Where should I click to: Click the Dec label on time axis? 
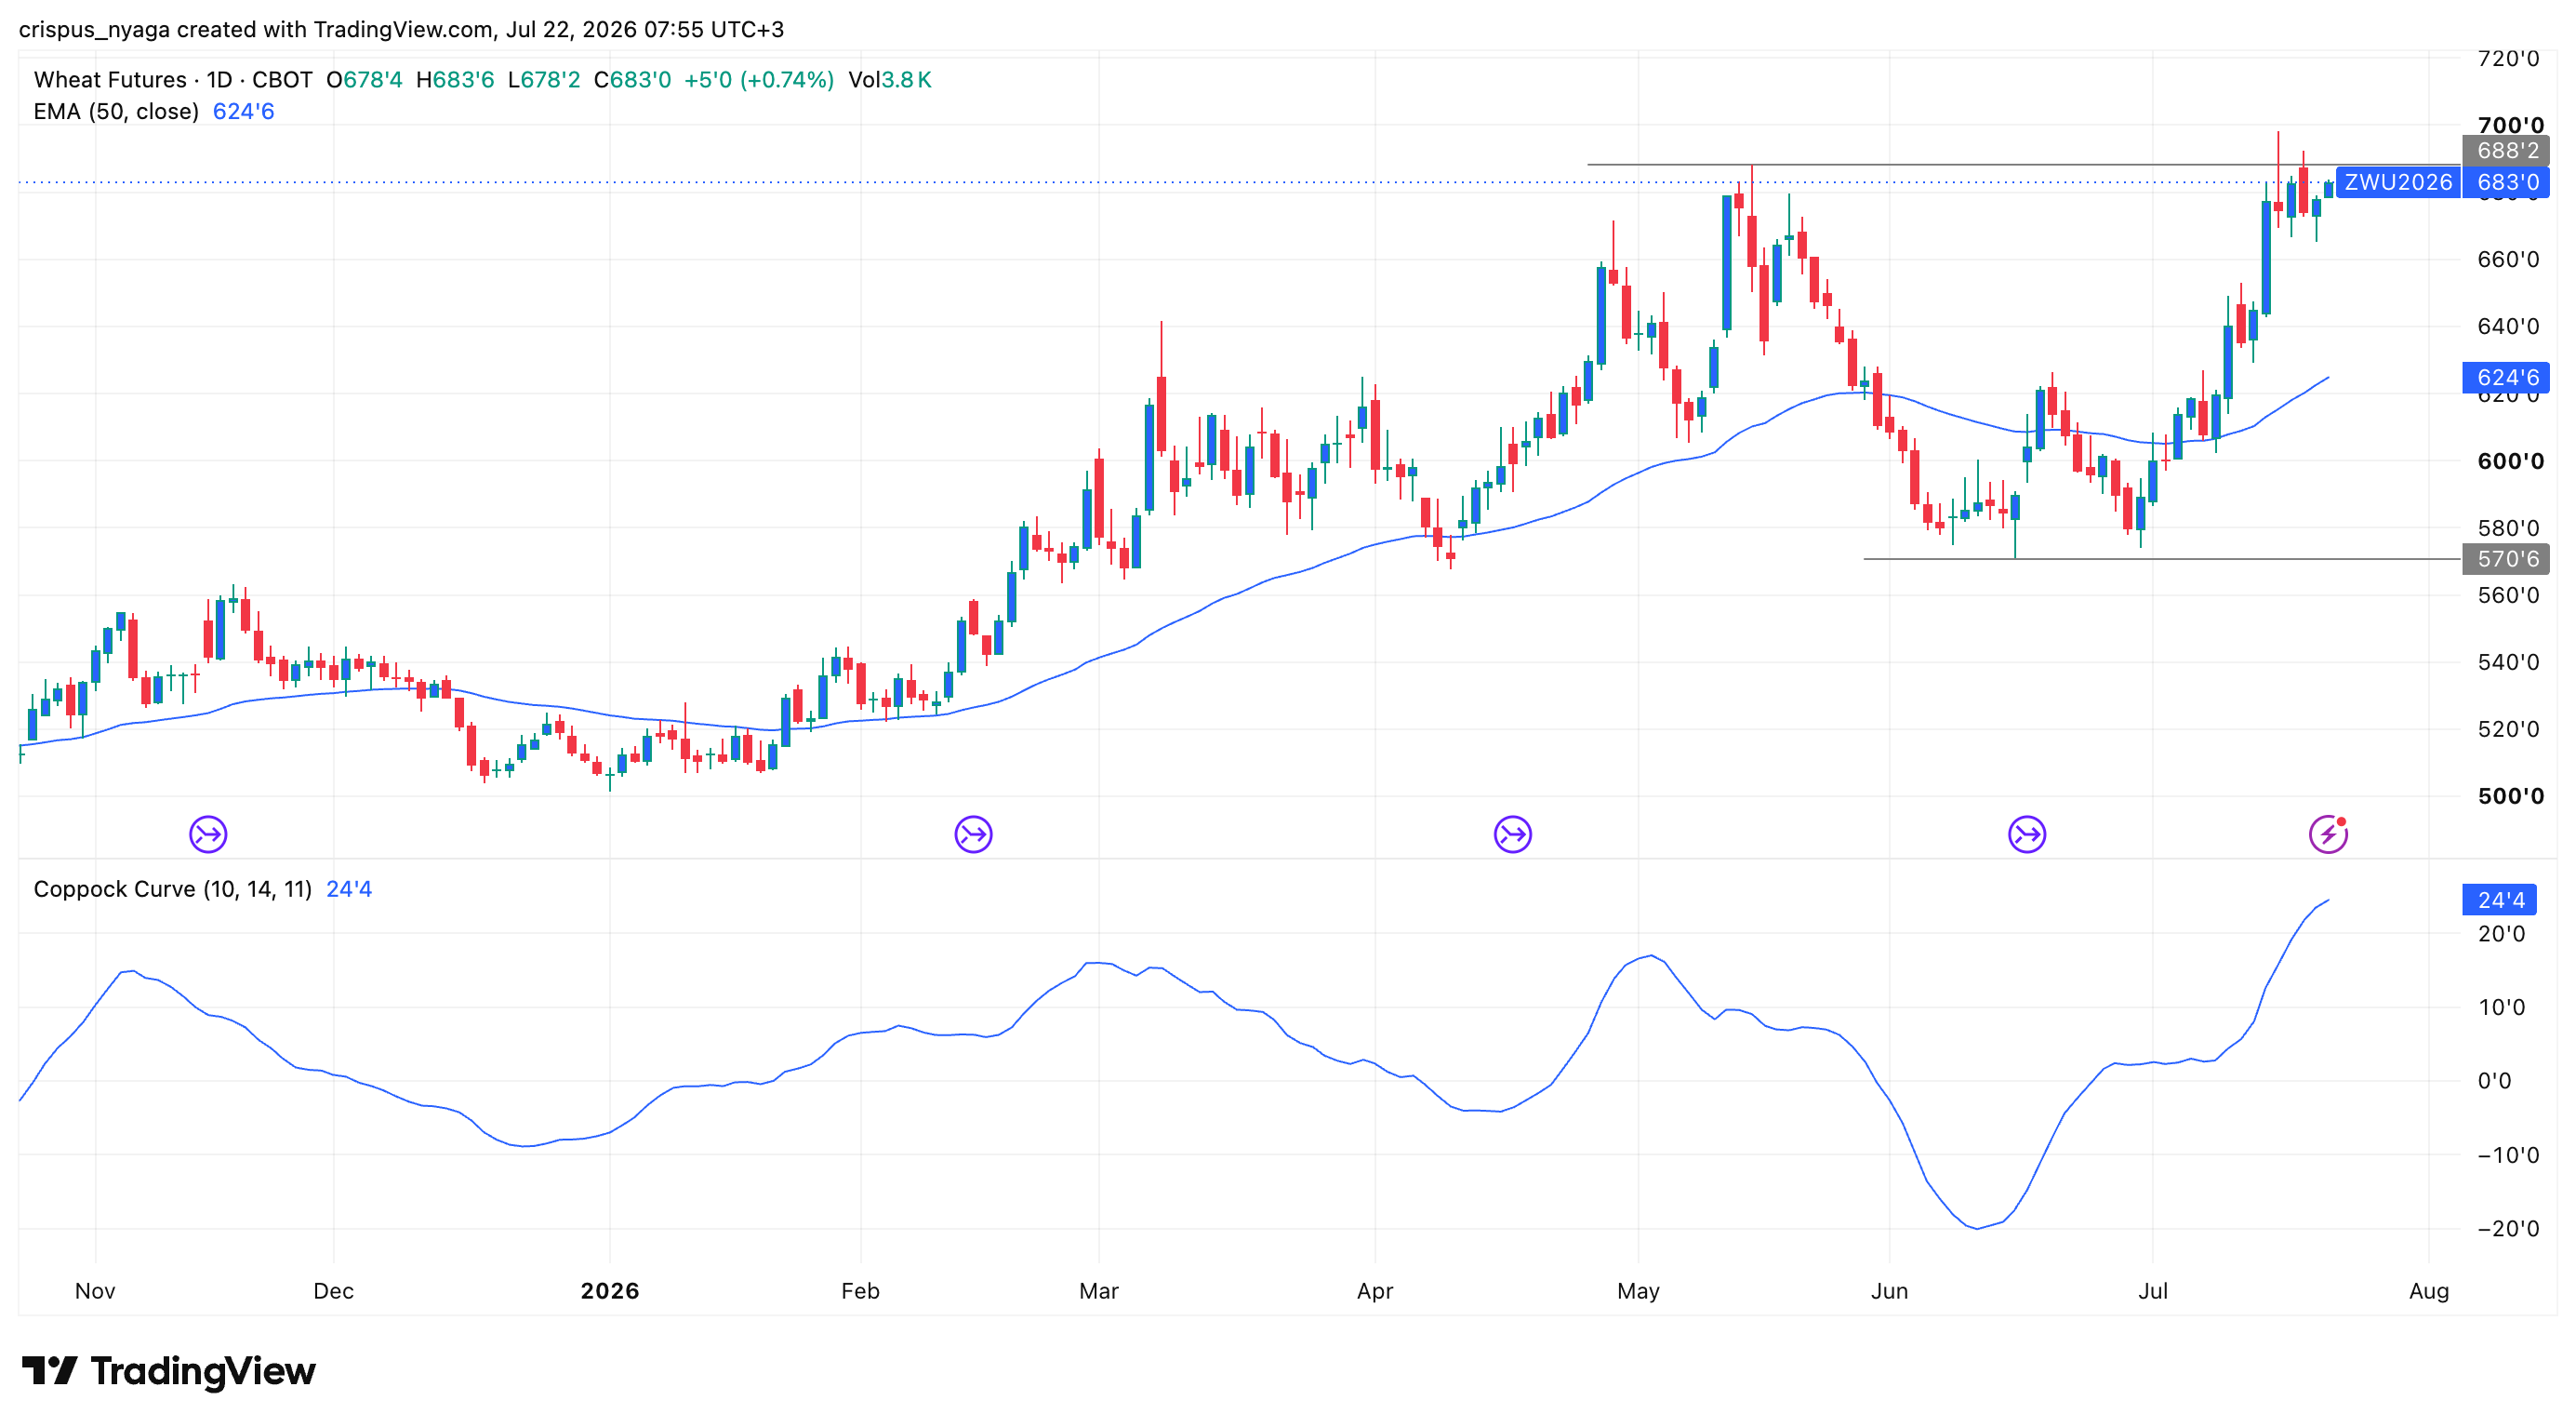pyautogui.click(x=333, y=1291)
